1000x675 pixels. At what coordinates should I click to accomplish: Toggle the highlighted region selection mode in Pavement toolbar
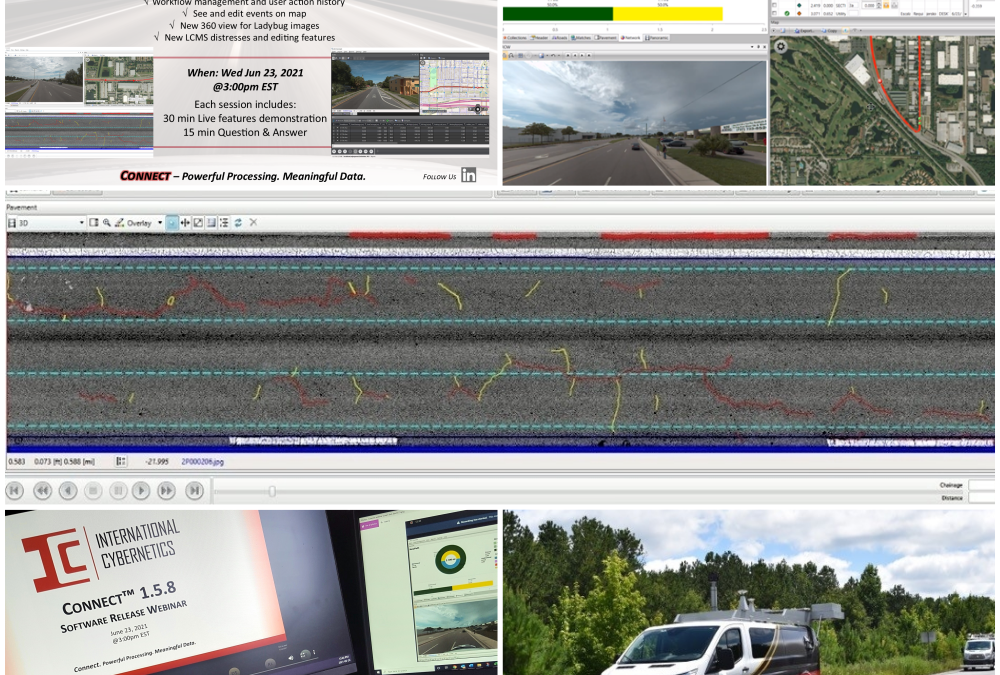click(171, 222)
